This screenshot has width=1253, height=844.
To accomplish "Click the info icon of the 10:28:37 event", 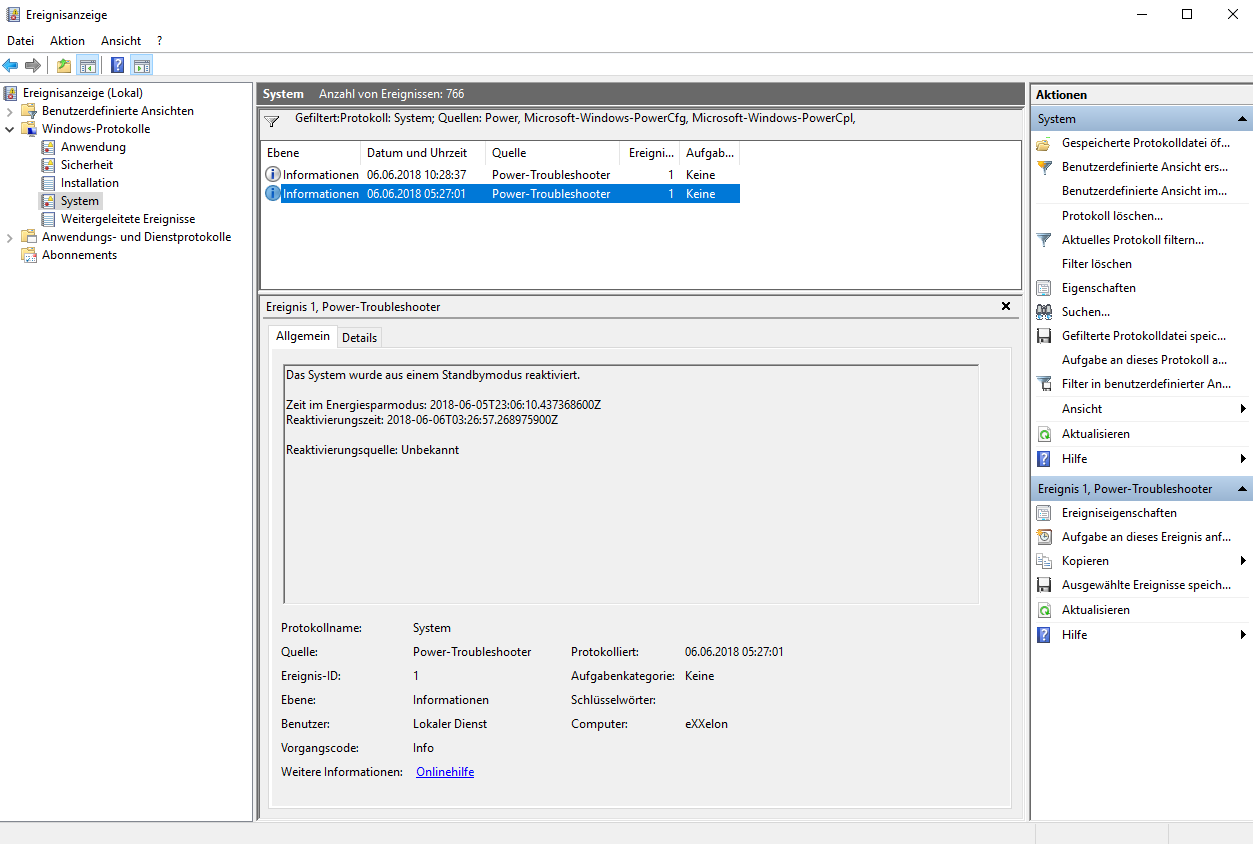I will click(273, 174).
